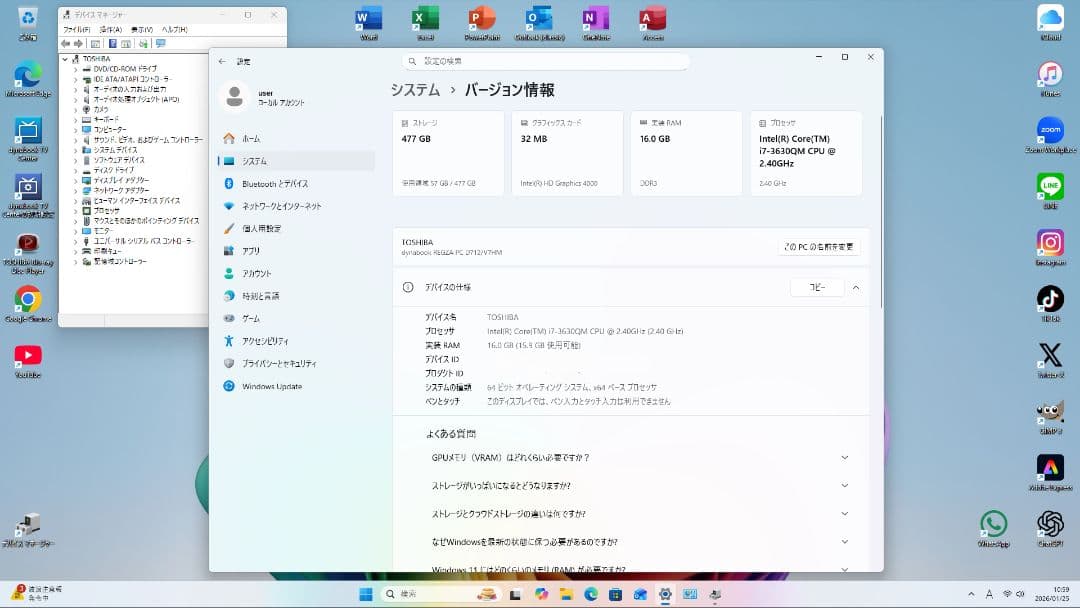1080x608 pixels.
Task: Open Accessibility (アクセシビリティ) settings
Action: (x=296, y=341)
